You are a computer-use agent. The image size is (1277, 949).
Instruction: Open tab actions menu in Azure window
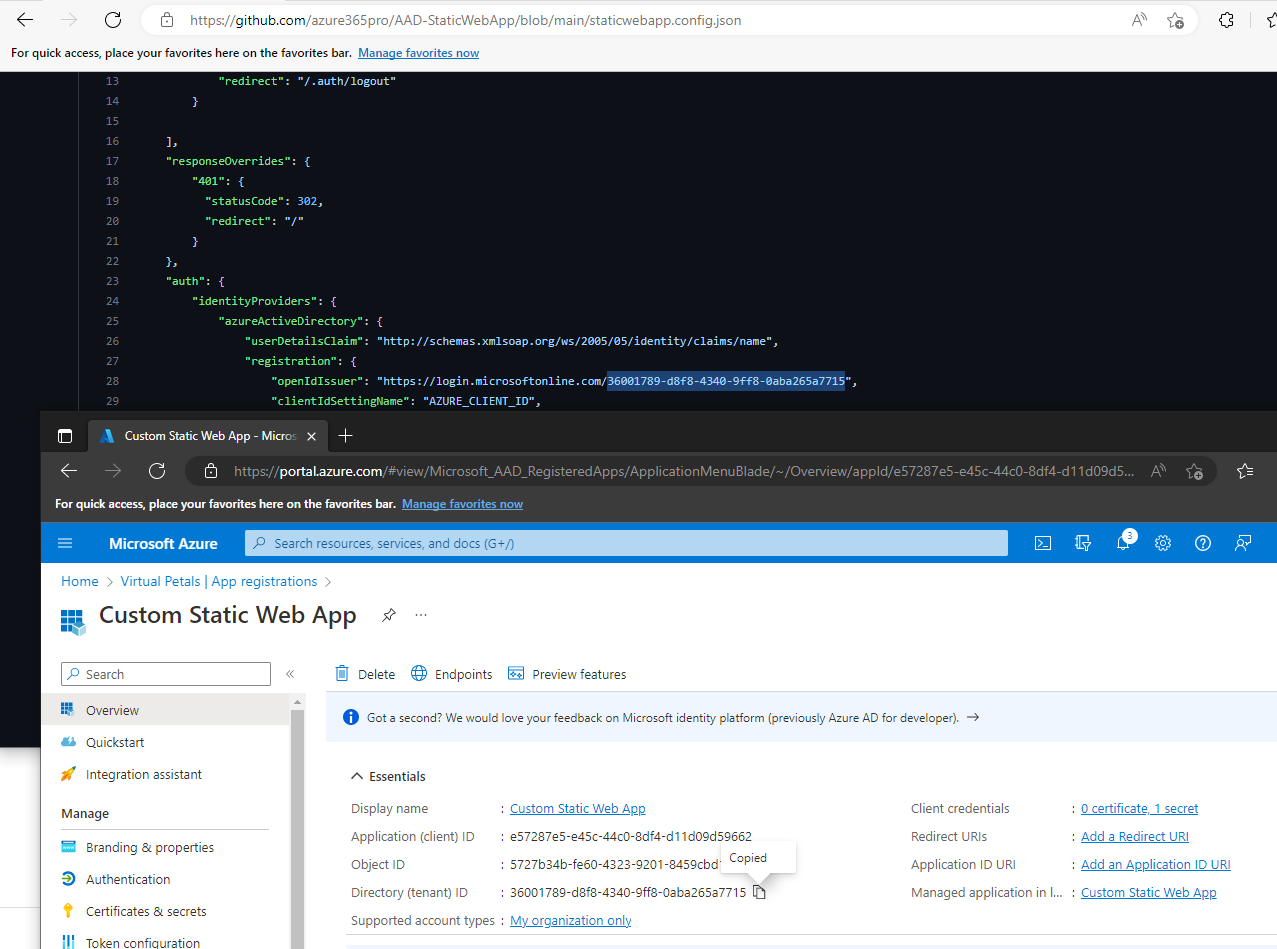[65, 436]
